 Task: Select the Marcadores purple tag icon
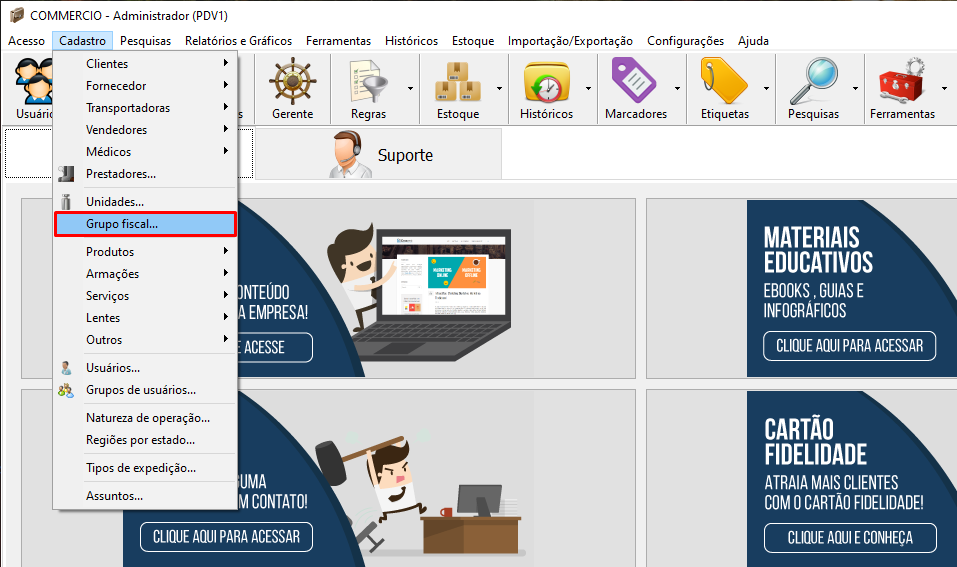click(x=635, y=81)
